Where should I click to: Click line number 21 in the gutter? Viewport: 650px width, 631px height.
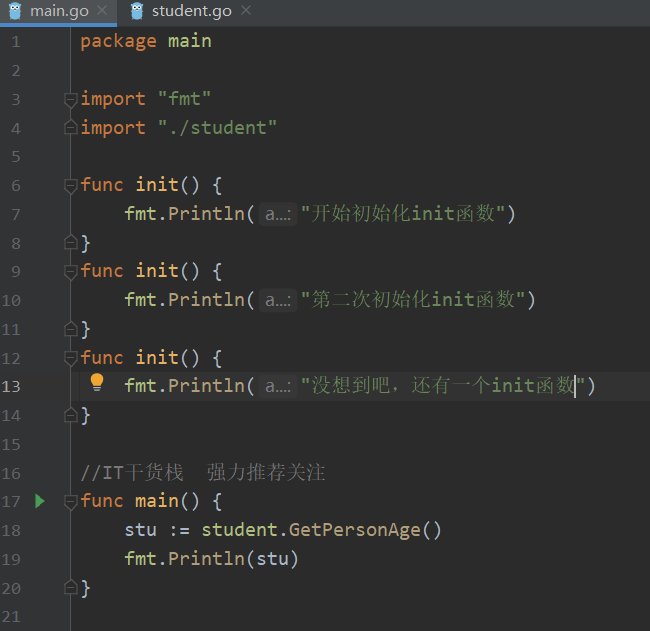[x=11, y=617]
